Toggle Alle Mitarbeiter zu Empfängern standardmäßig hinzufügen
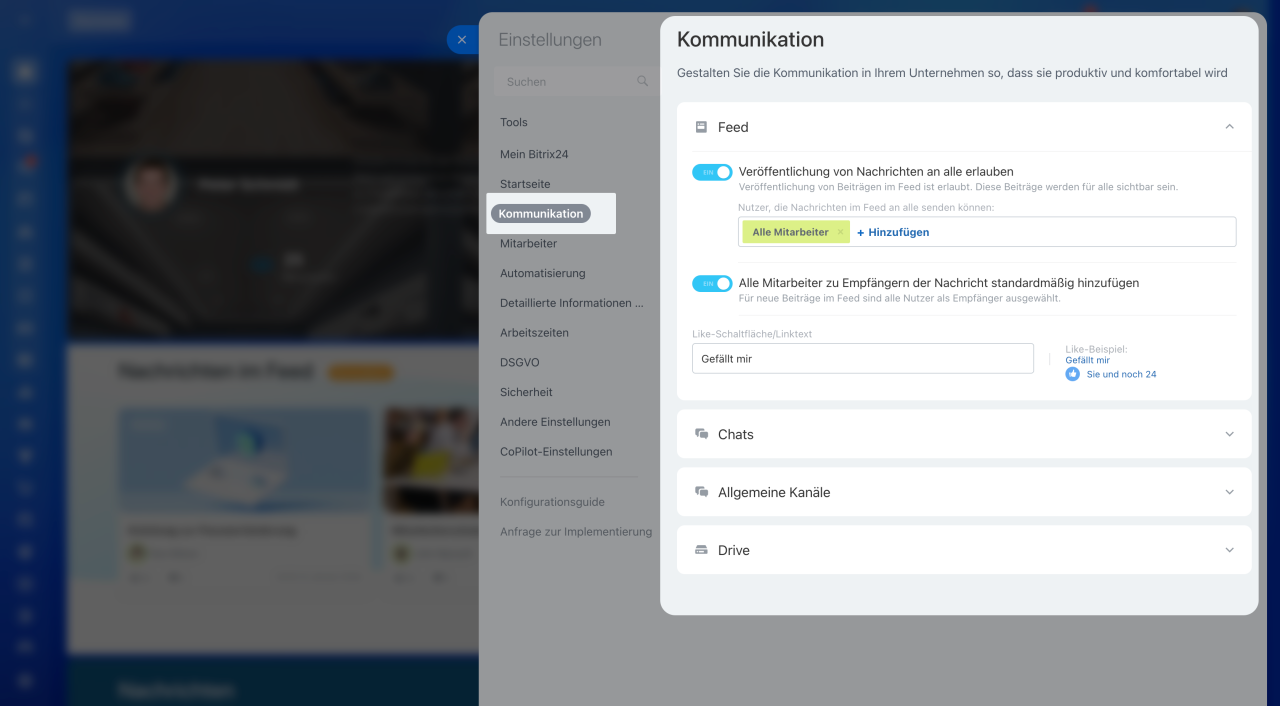 point(712,283)
